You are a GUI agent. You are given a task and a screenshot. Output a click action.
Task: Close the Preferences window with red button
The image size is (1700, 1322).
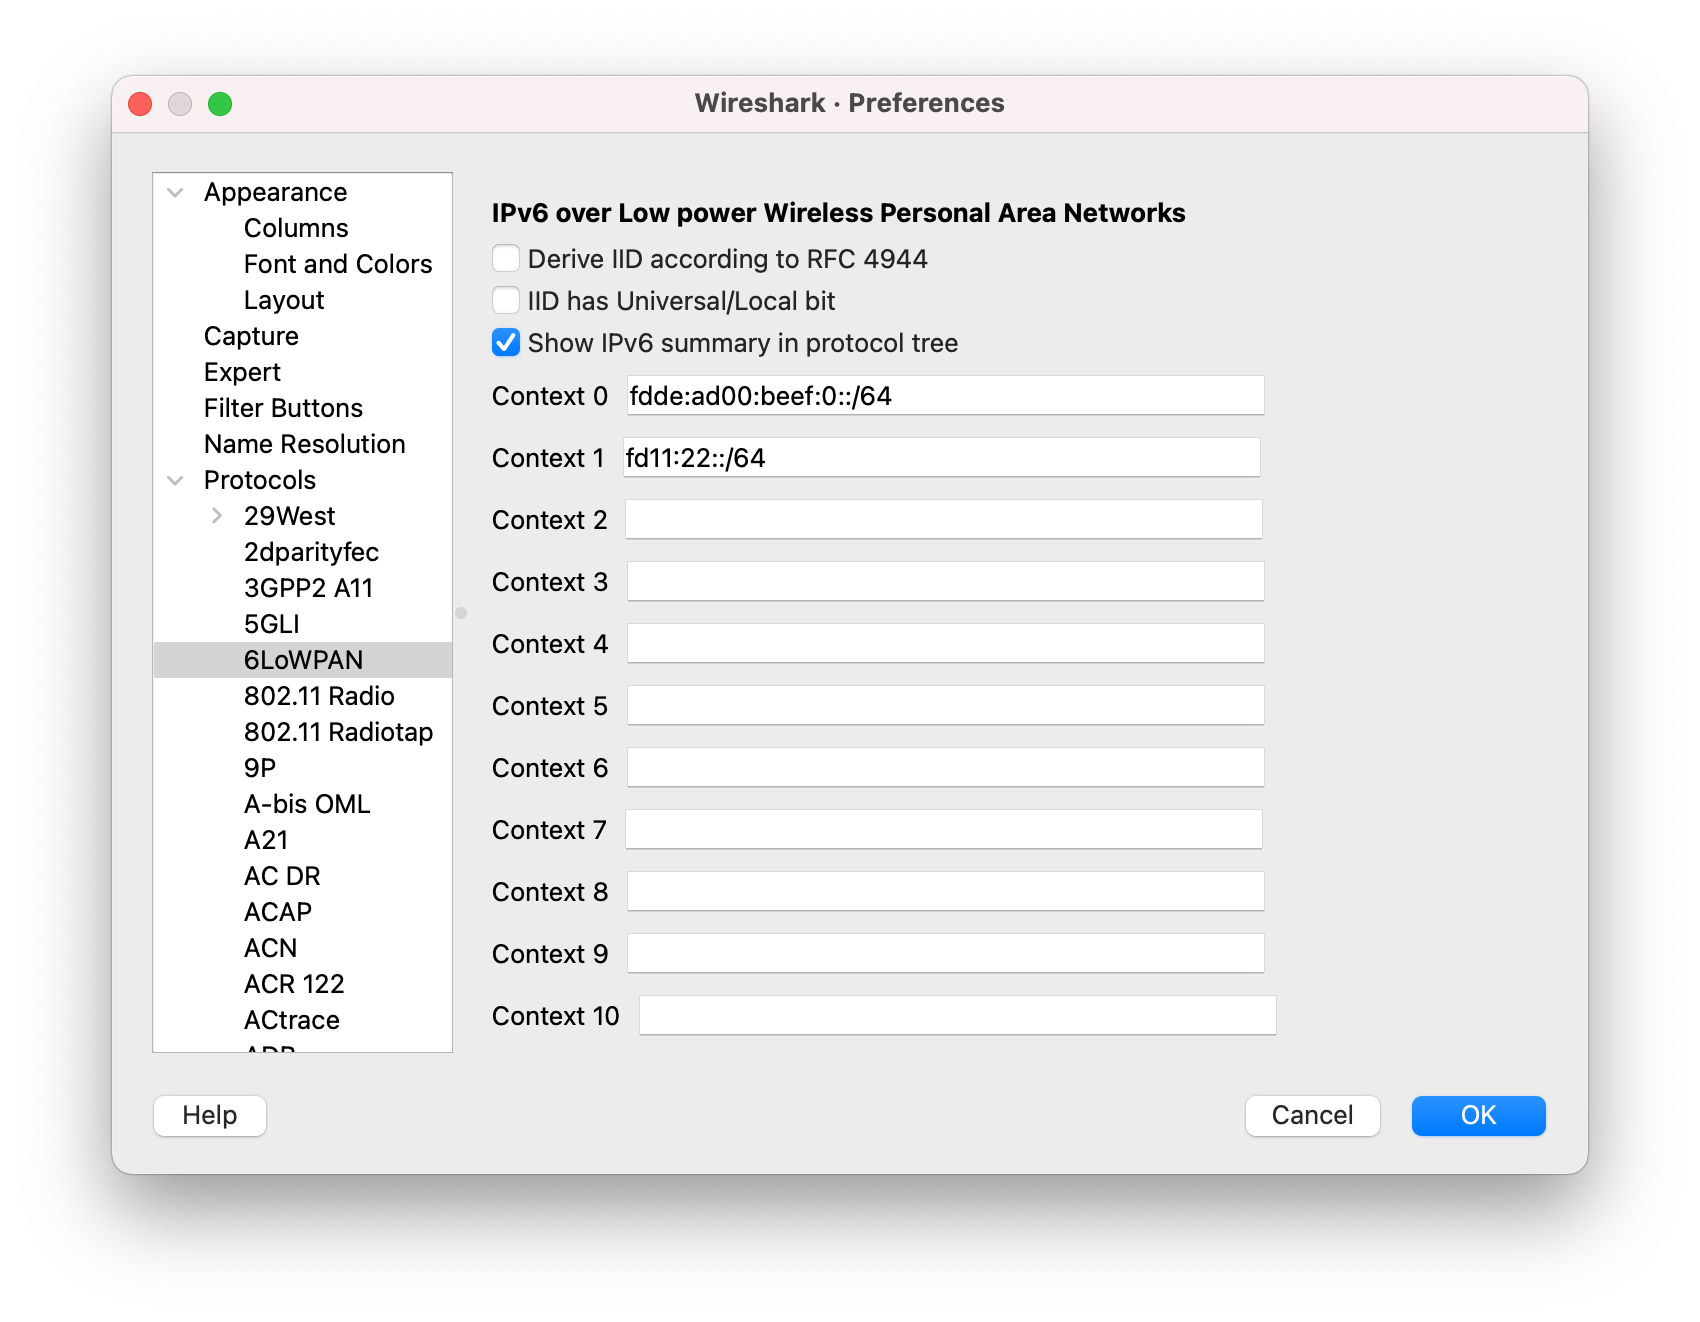coord(140,104)
